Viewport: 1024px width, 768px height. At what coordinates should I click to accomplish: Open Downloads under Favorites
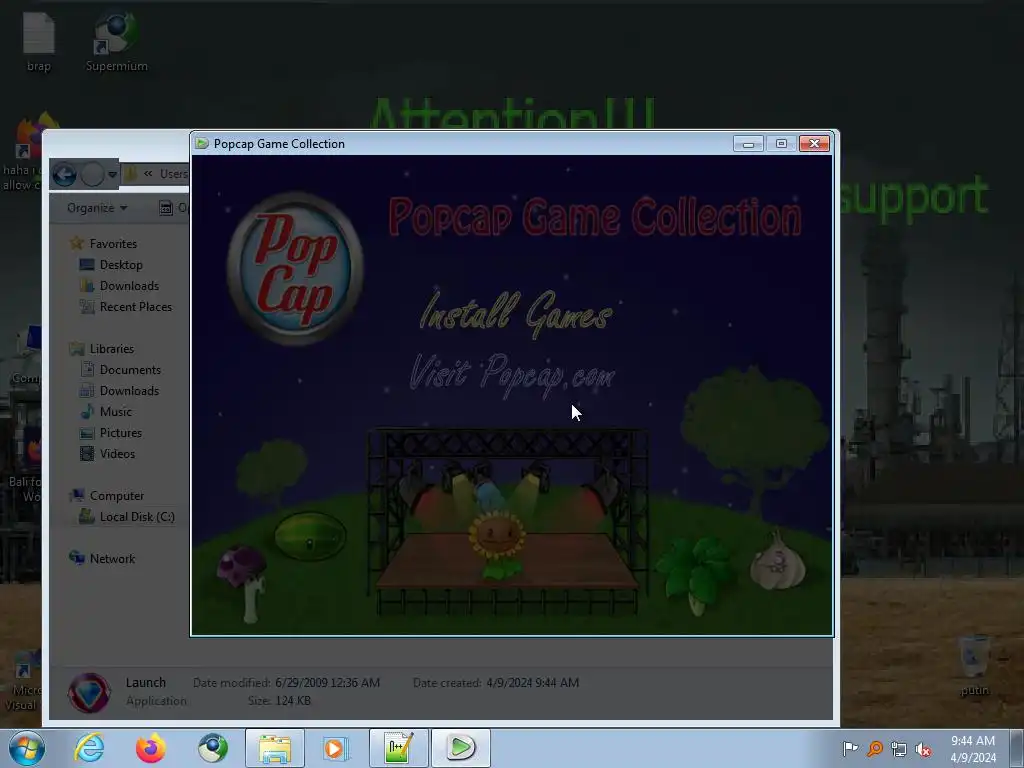click(x=119, y=285)
